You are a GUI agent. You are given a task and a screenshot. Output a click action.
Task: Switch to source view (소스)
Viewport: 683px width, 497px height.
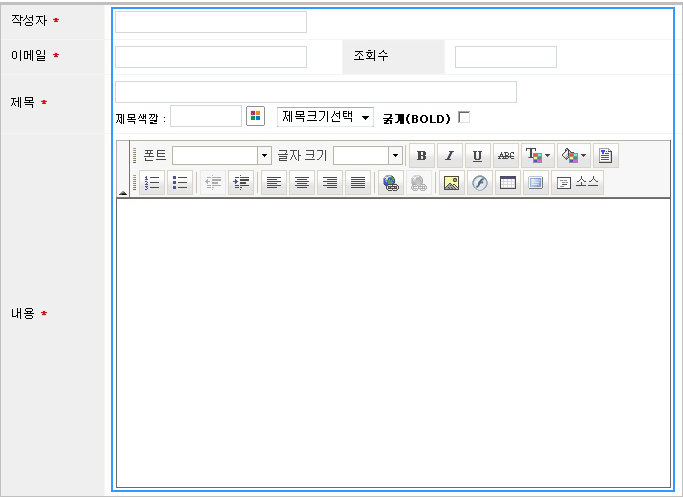(x=577, y=183)
